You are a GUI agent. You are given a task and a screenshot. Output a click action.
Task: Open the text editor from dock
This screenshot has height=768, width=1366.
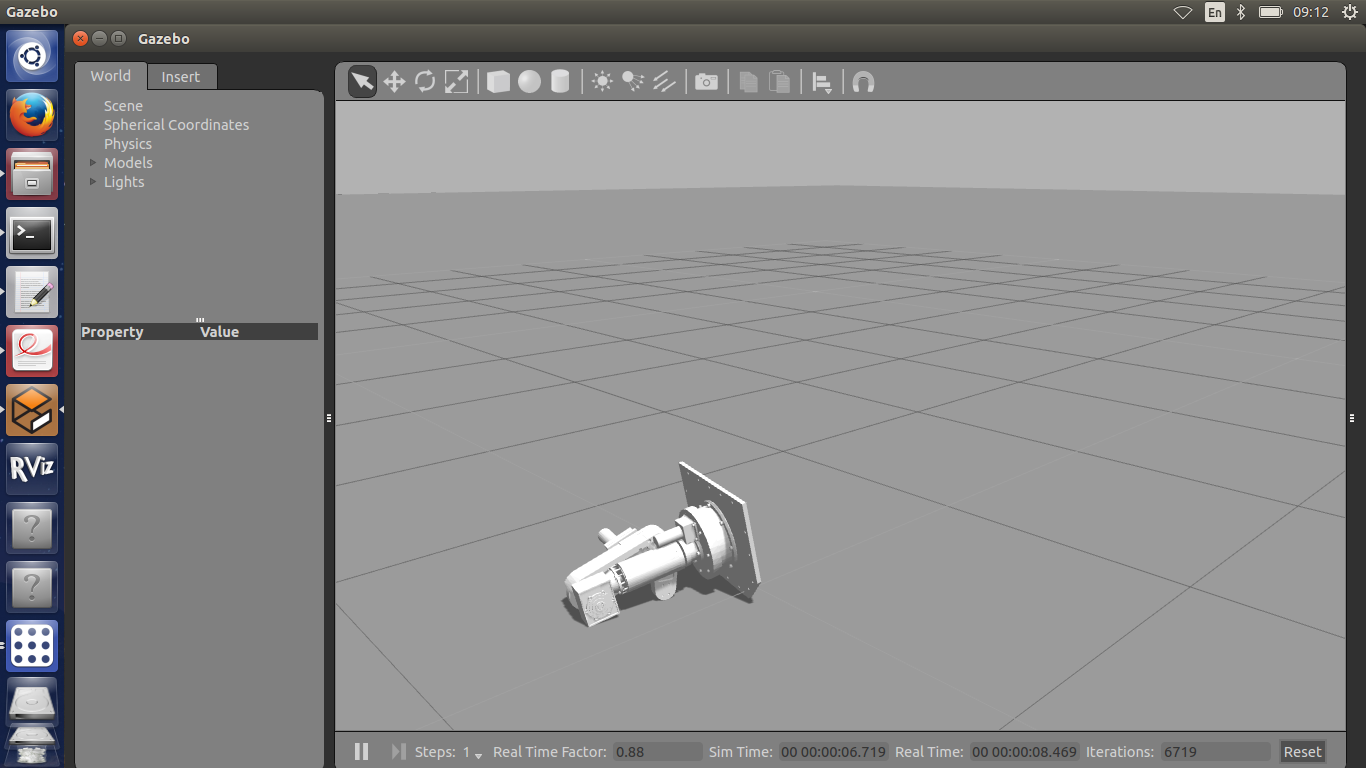[x=32, y=292]
